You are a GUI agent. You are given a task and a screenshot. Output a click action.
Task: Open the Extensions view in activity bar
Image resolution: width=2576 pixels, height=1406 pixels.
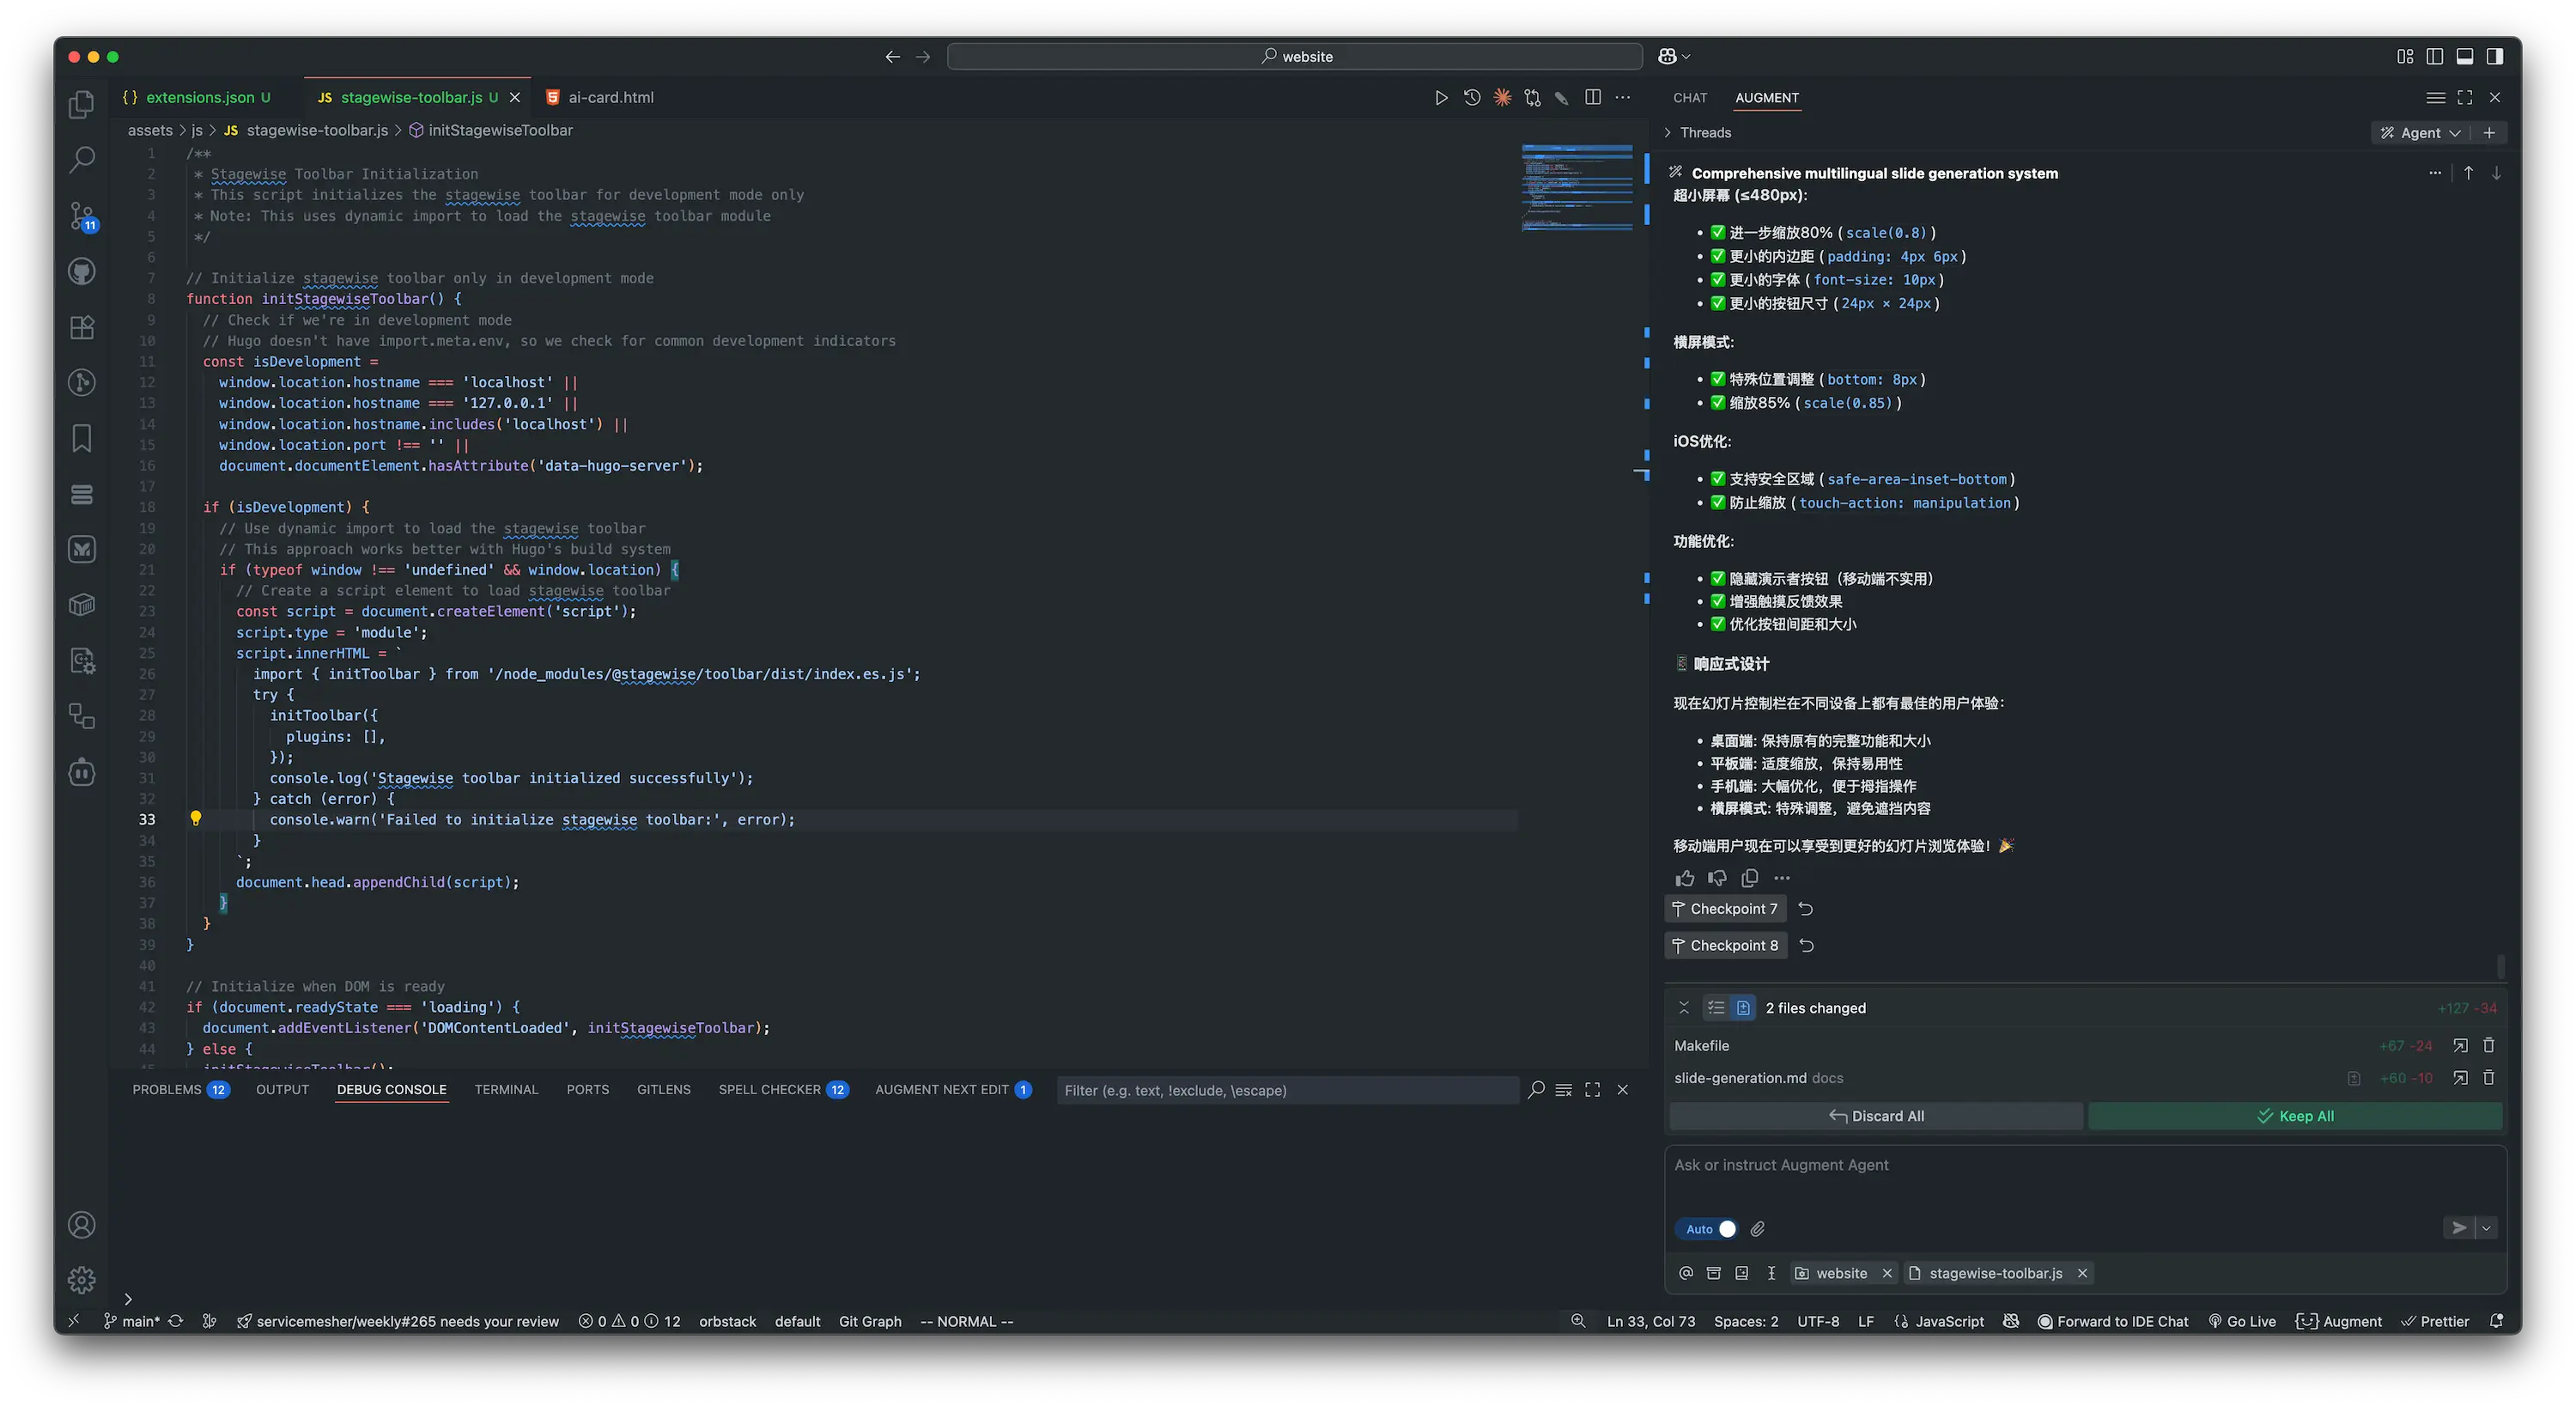pyautogui.click(x=82, y=327)
